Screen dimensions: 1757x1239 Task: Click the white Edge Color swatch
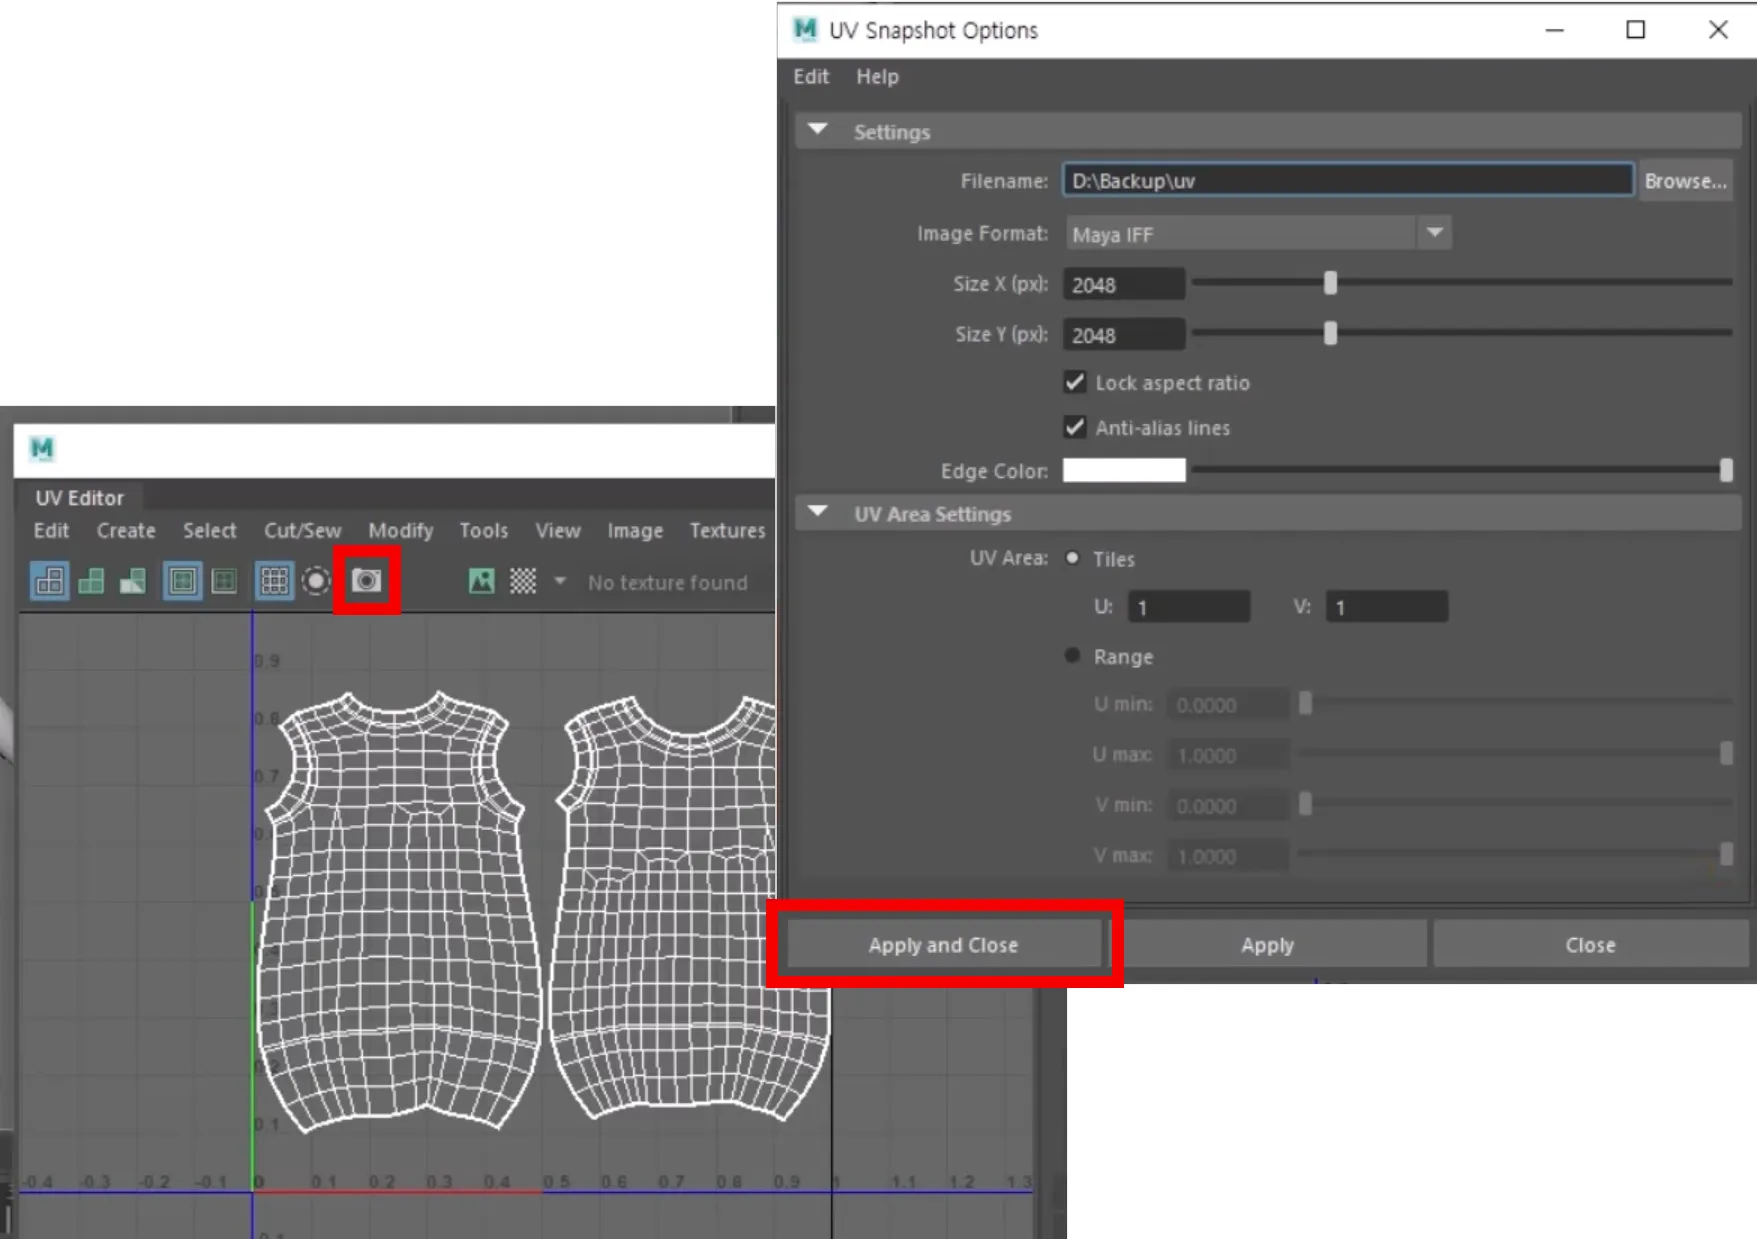1124,470
